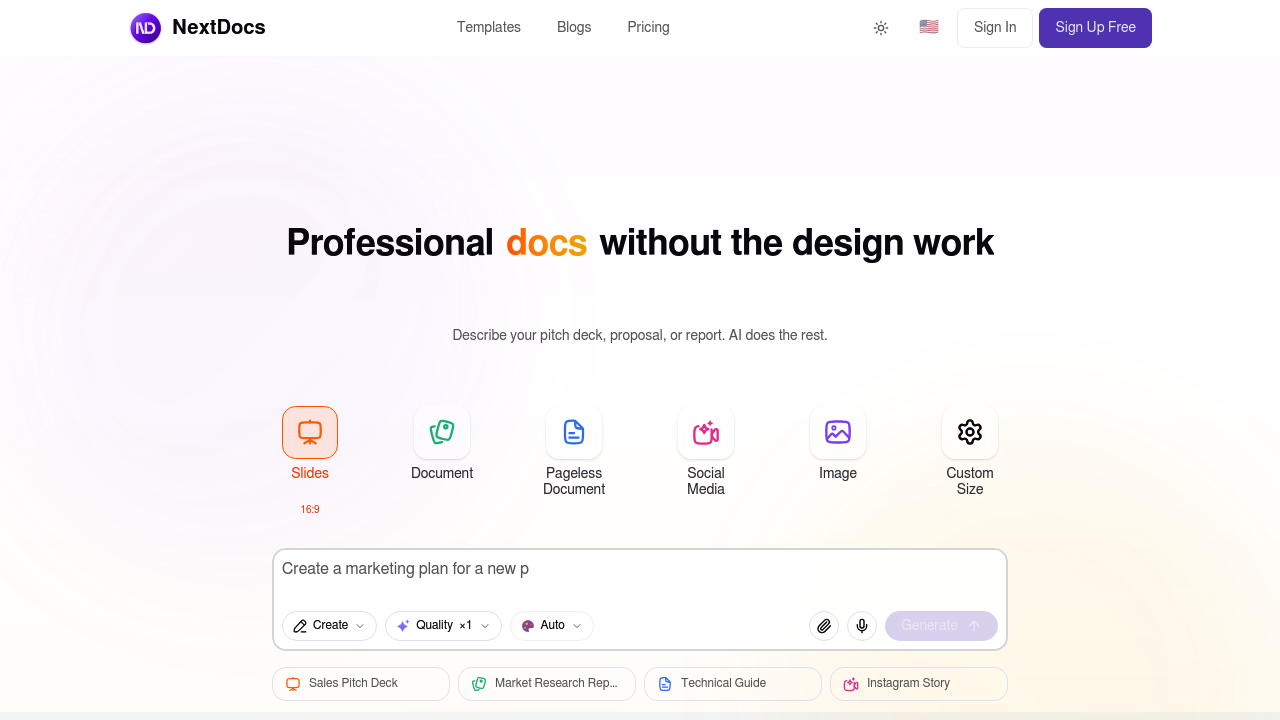Expand the Create mode dropdown
The width and height of the screenshot is (1280, 720).
point(329,625)
